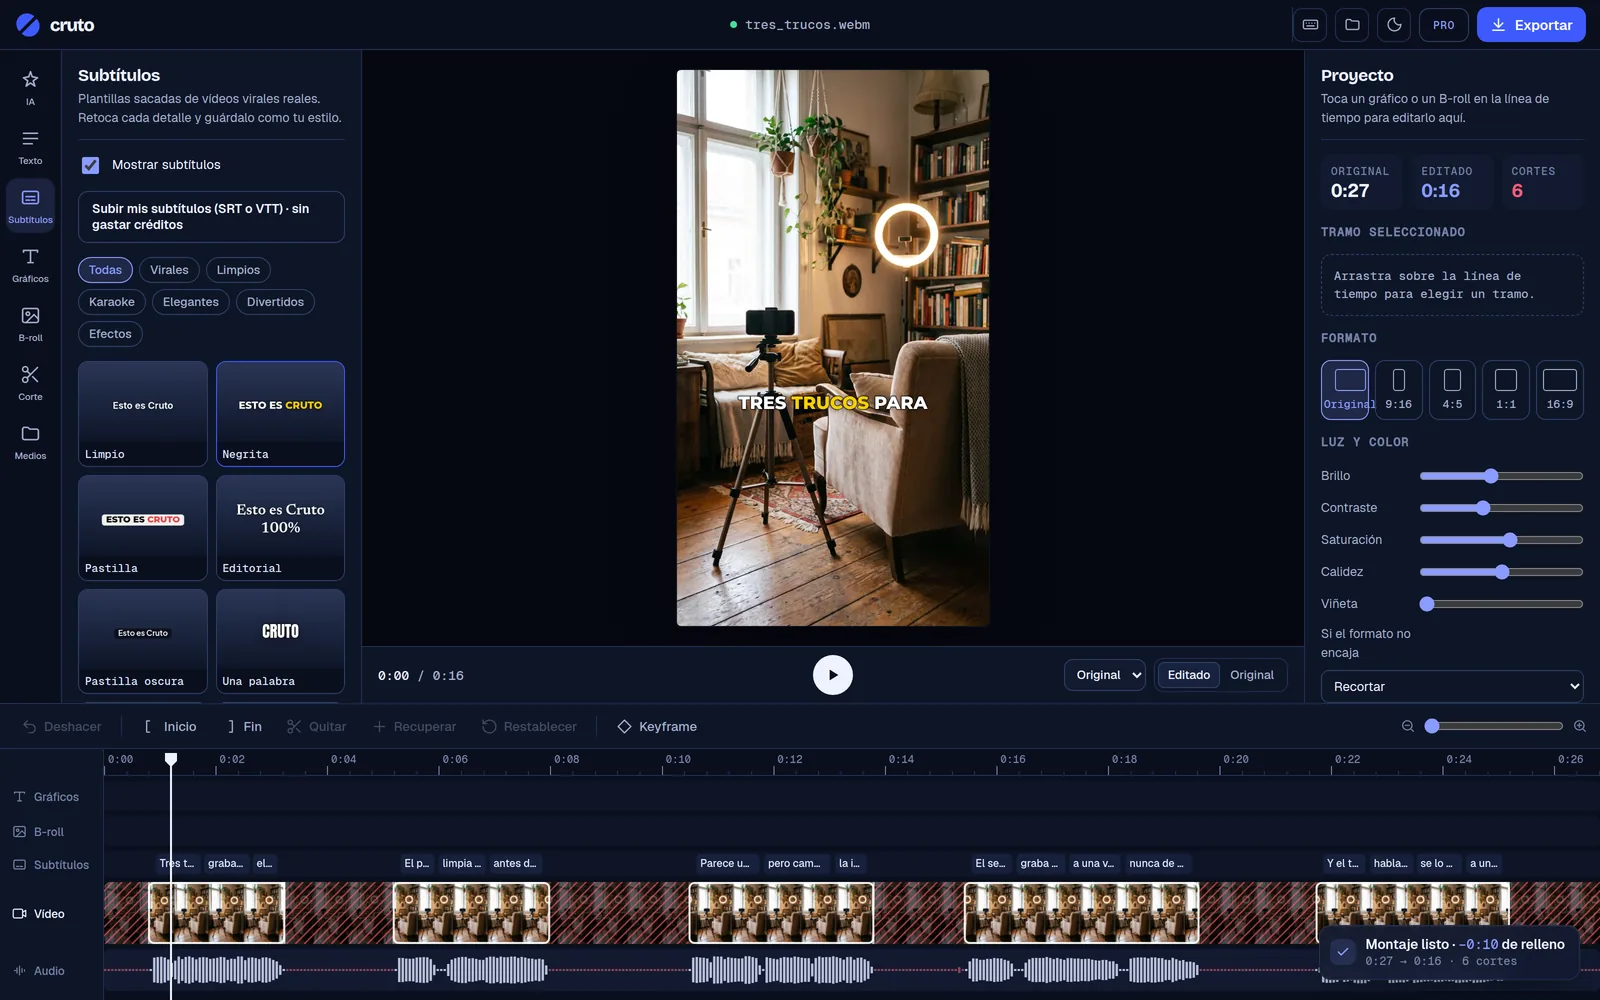Image resolution: width=1600 pixels, height=1000 pixels.
Task: Adjust the Brillo slider
Action: click(x=1501, y=476)
